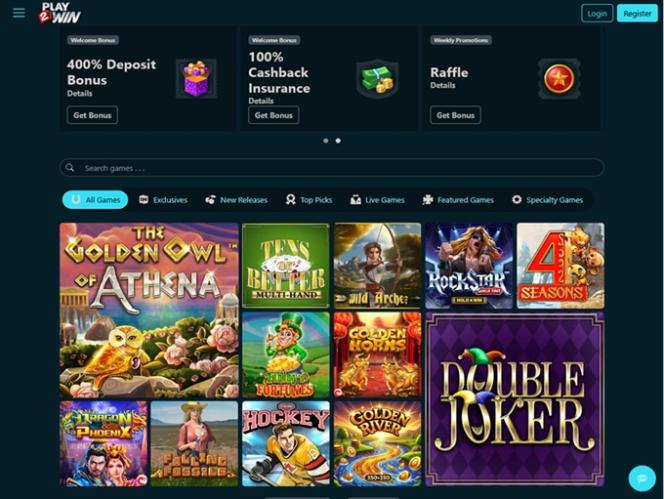This screenshot has height=499, width=664.
Task: Show the New Releases games
Action: pos(236,200)
